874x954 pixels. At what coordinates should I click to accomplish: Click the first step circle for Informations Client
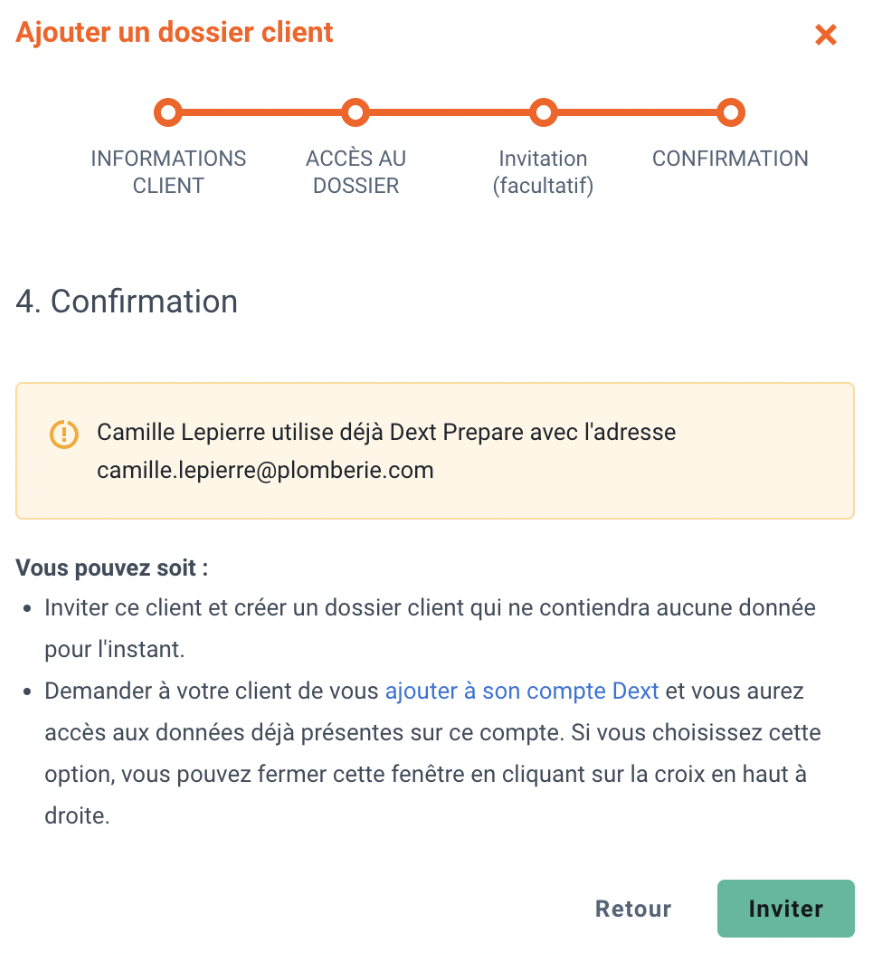pos(168,113)
